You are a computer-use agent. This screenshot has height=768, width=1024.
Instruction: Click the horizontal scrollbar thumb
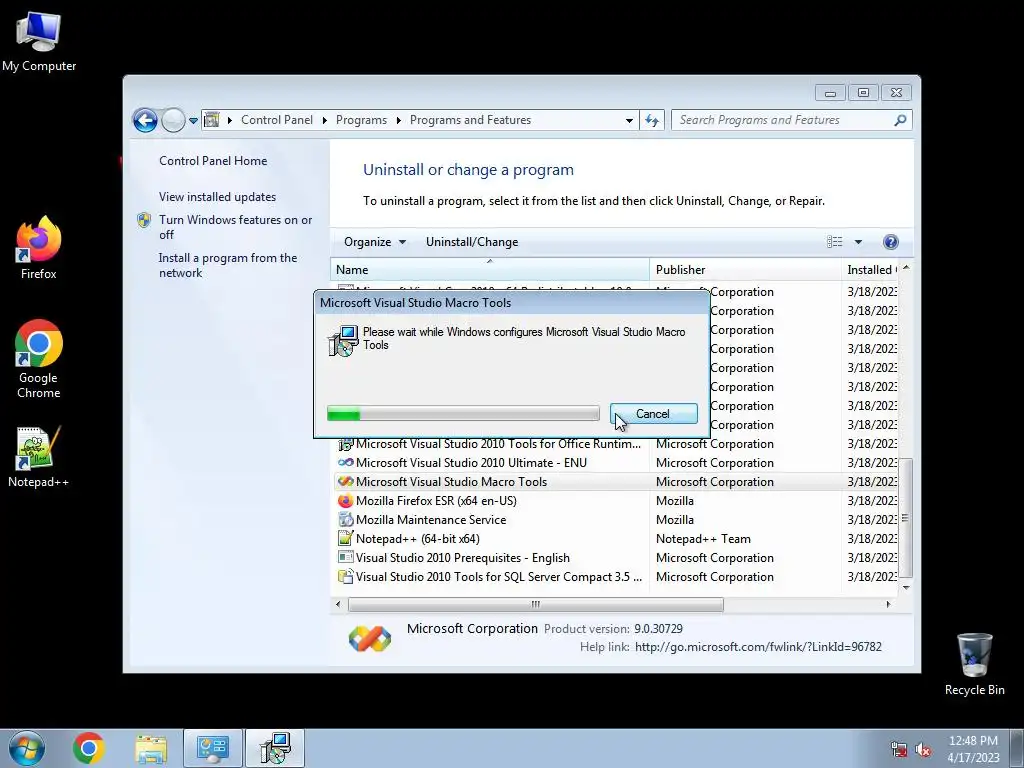[536, 605]
